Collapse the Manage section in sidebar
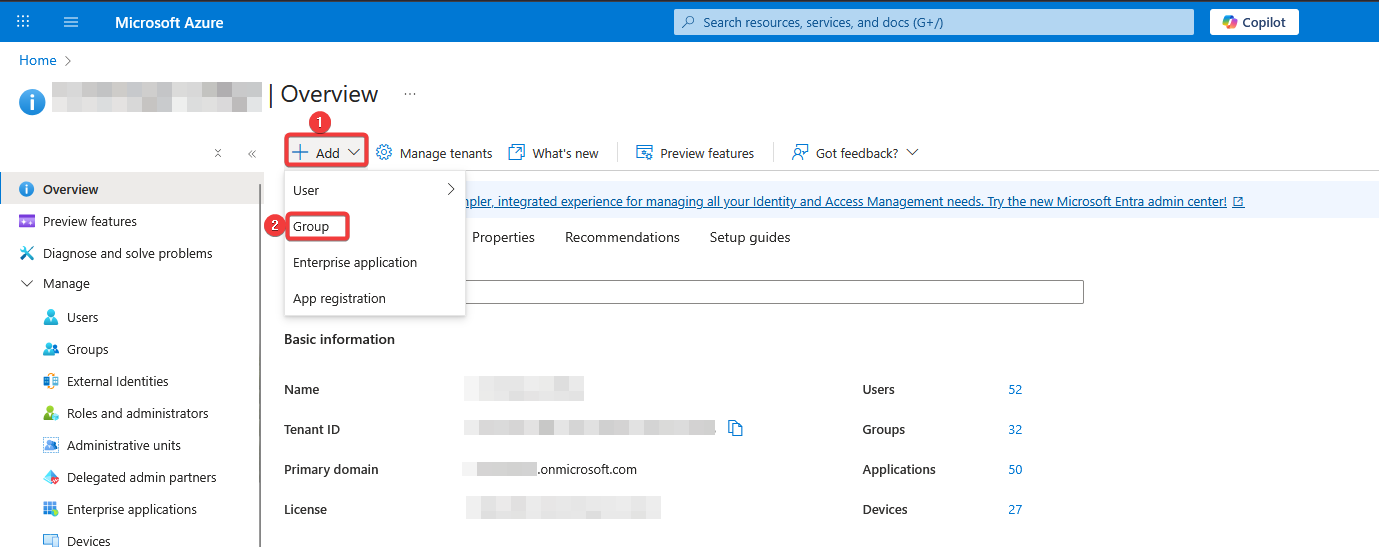This screenshot has height=547, width=1379. coord(27,284)
